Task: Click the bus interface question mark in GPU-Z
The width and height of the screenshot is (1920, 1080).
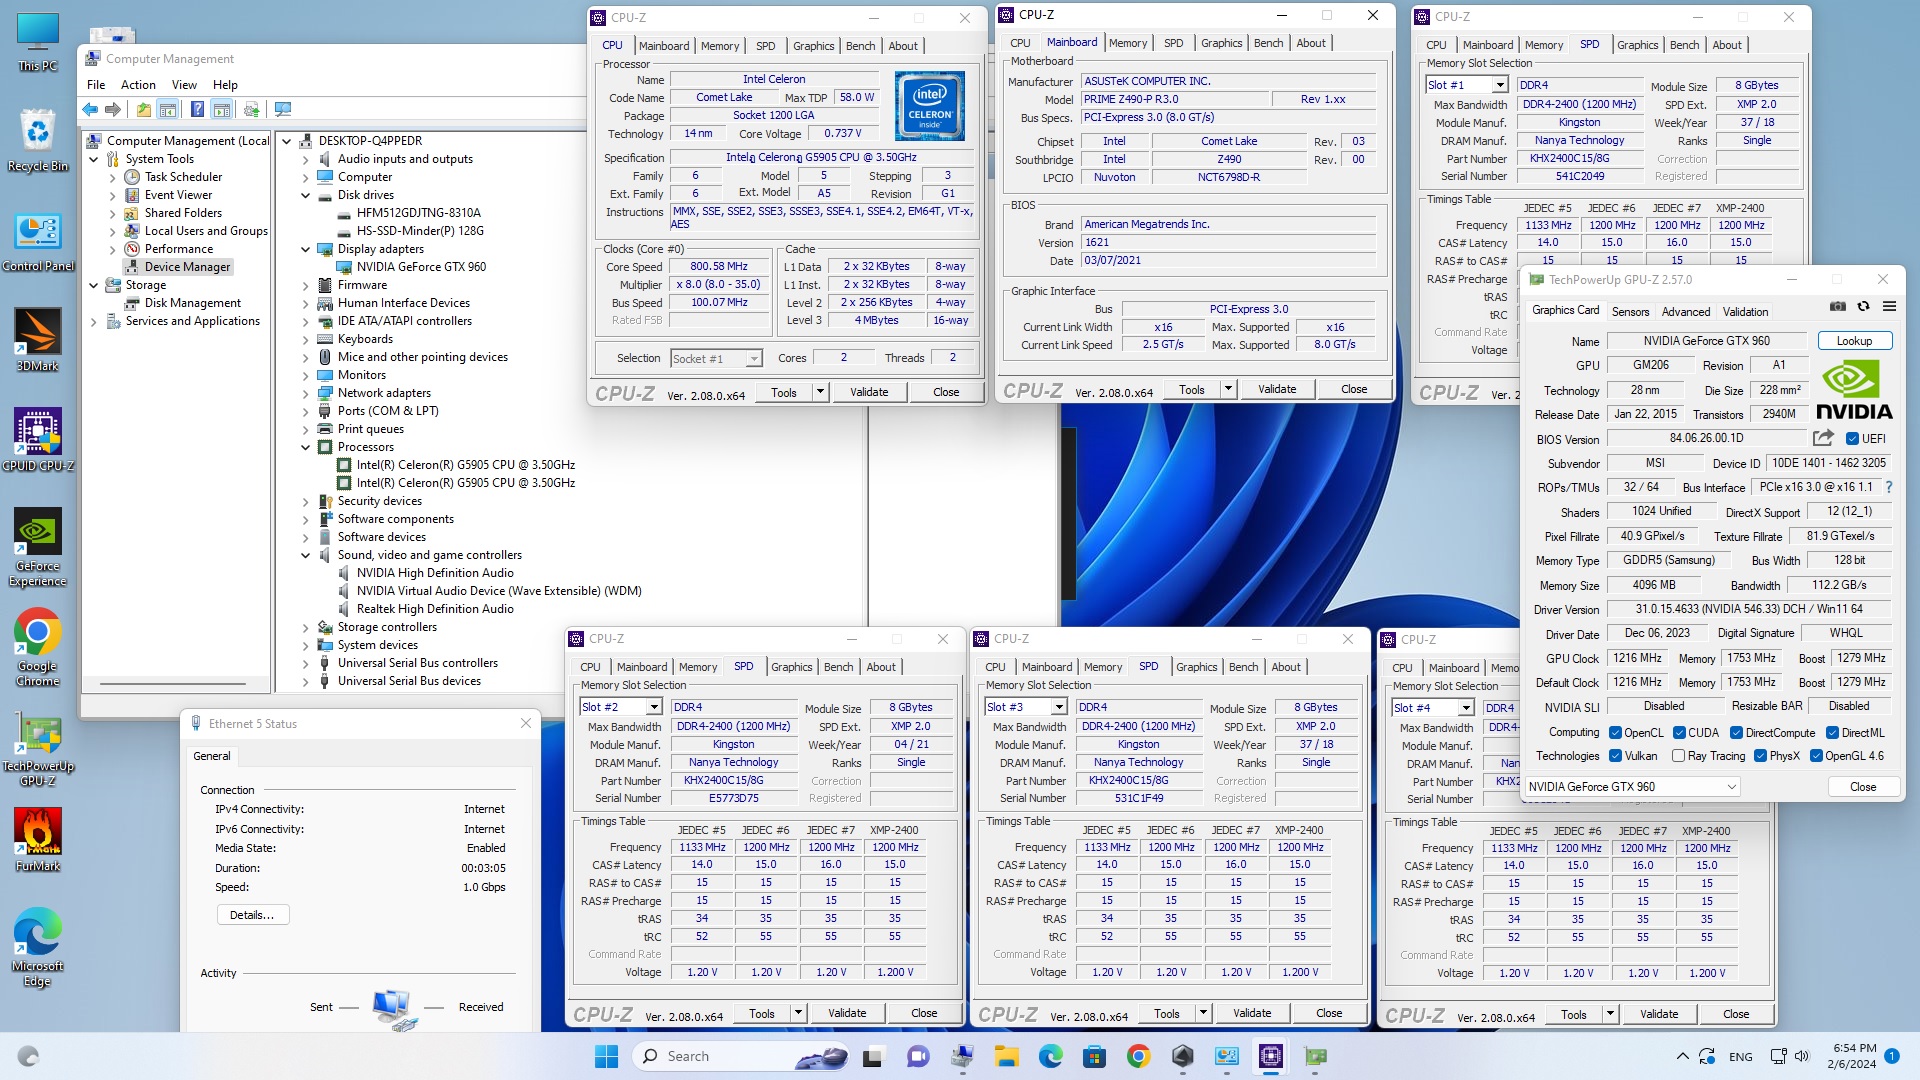Action: [1889, 487]
